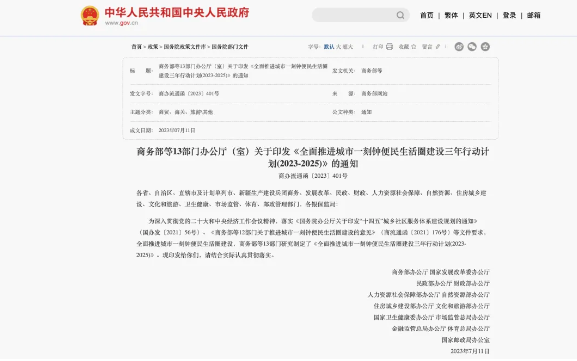Click closing date 2023年7月11日 at bottom

(470, 351)
